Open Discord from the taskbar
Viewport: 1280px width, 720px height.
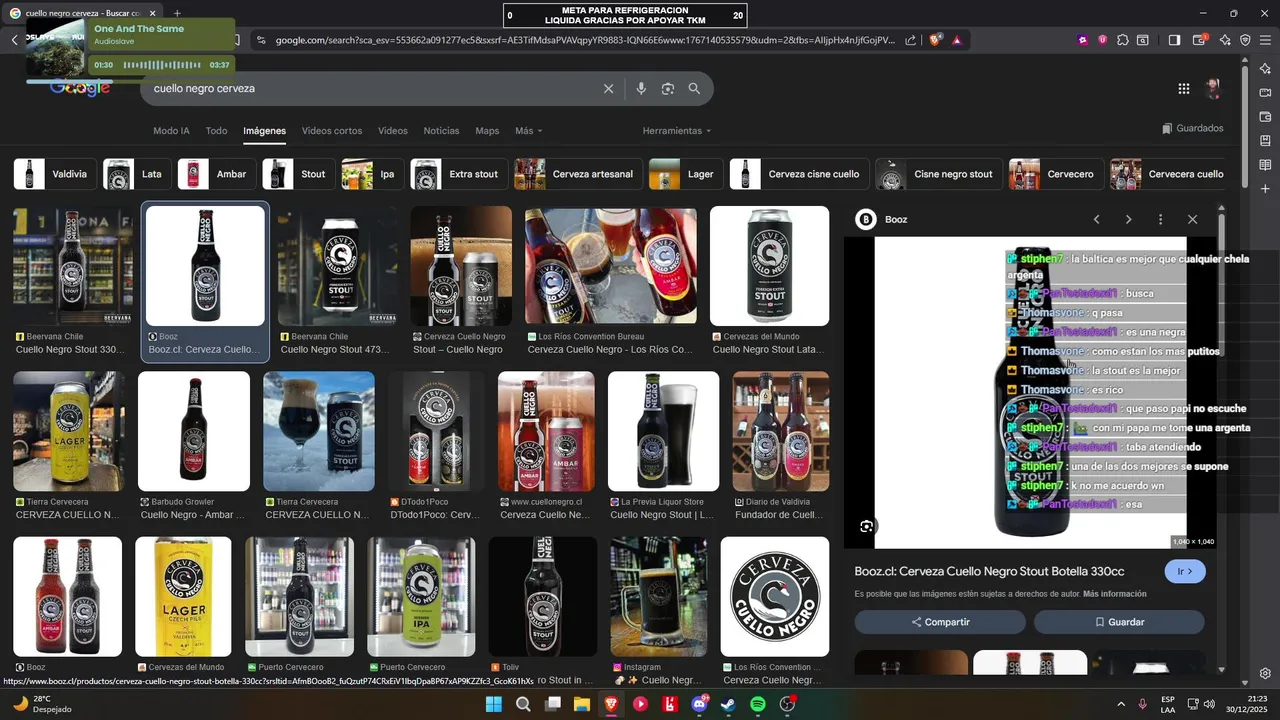(x=699, y=704)
